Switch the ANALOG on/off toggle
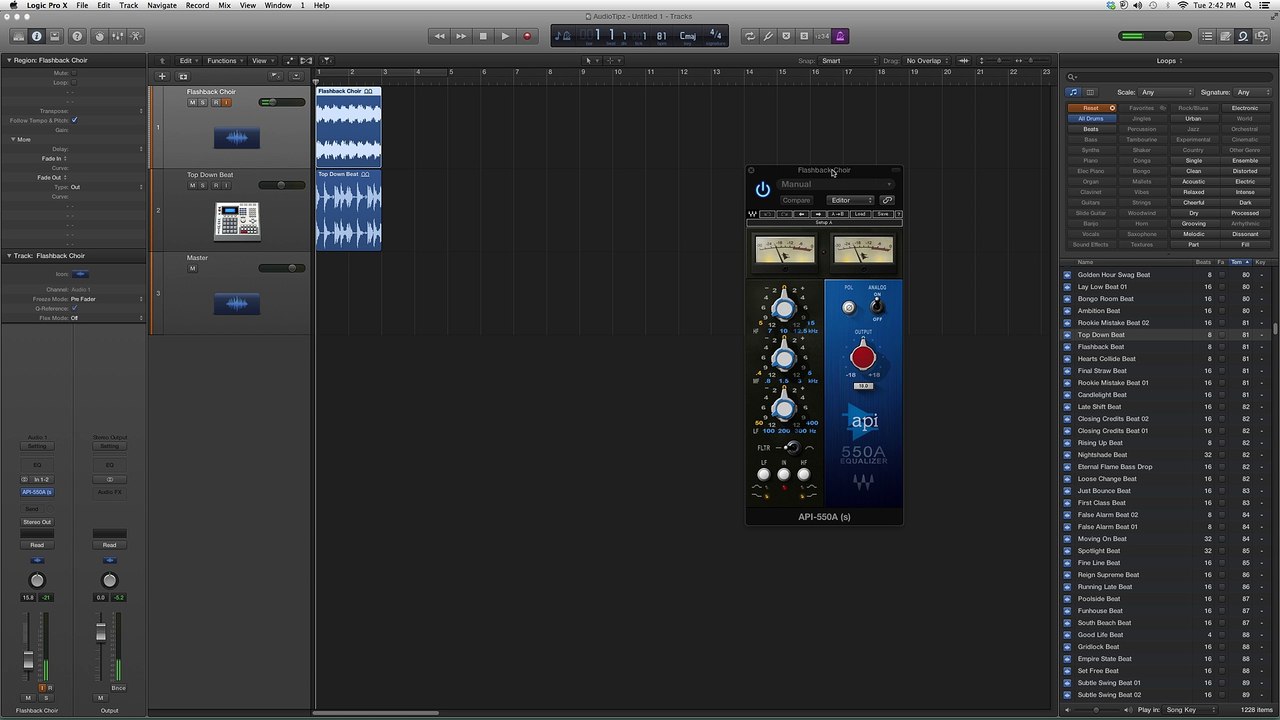 (x=877, y=305)
